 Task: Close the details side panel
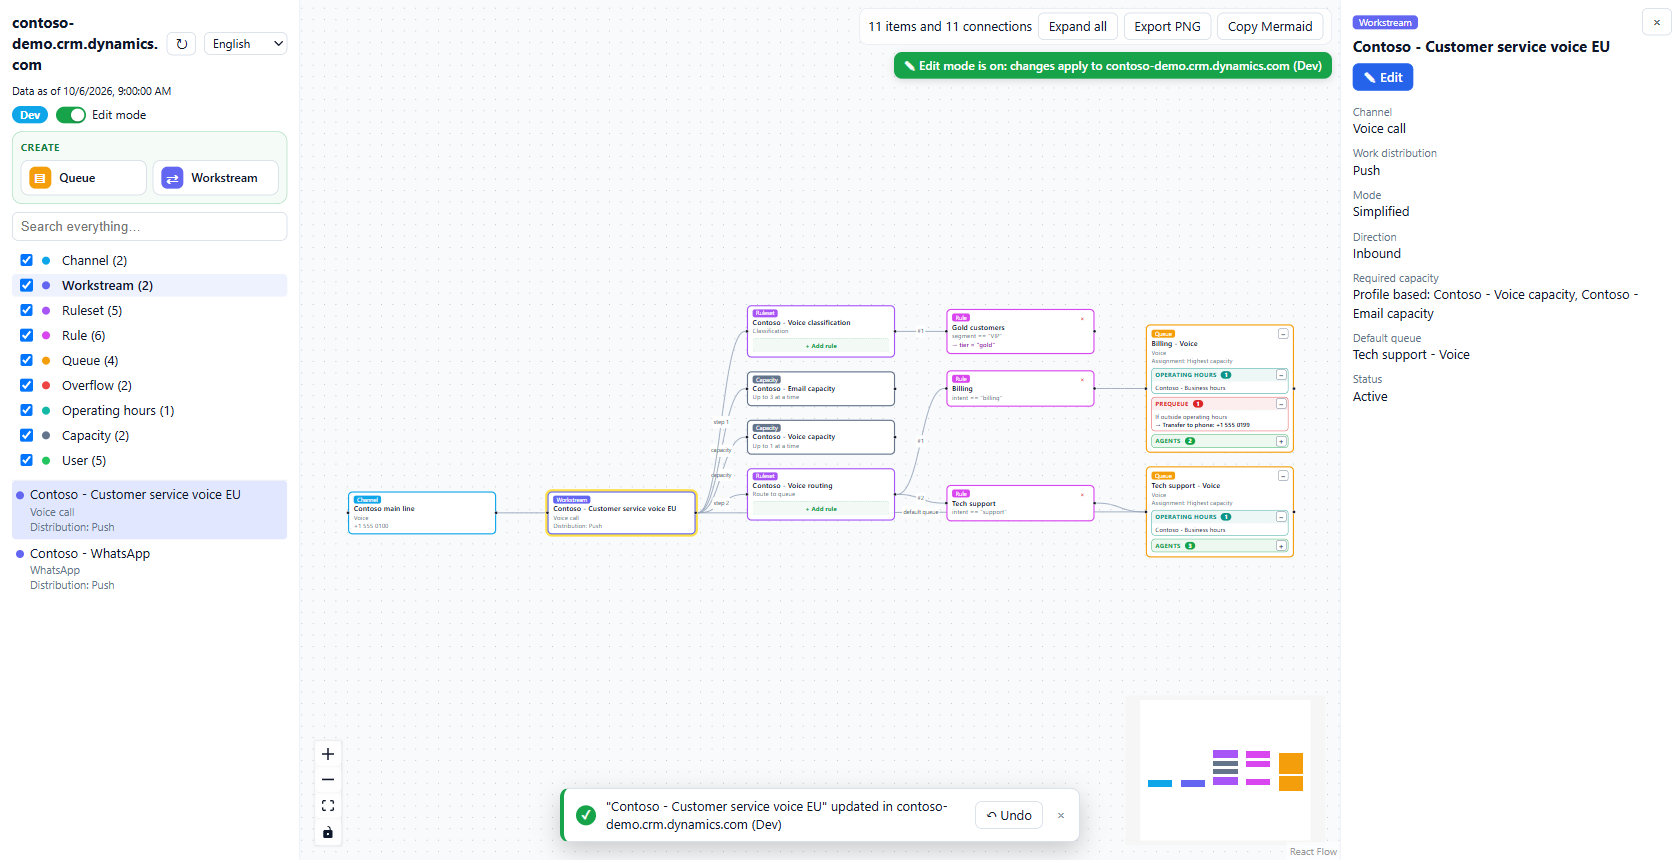(x=1657, y=22)
